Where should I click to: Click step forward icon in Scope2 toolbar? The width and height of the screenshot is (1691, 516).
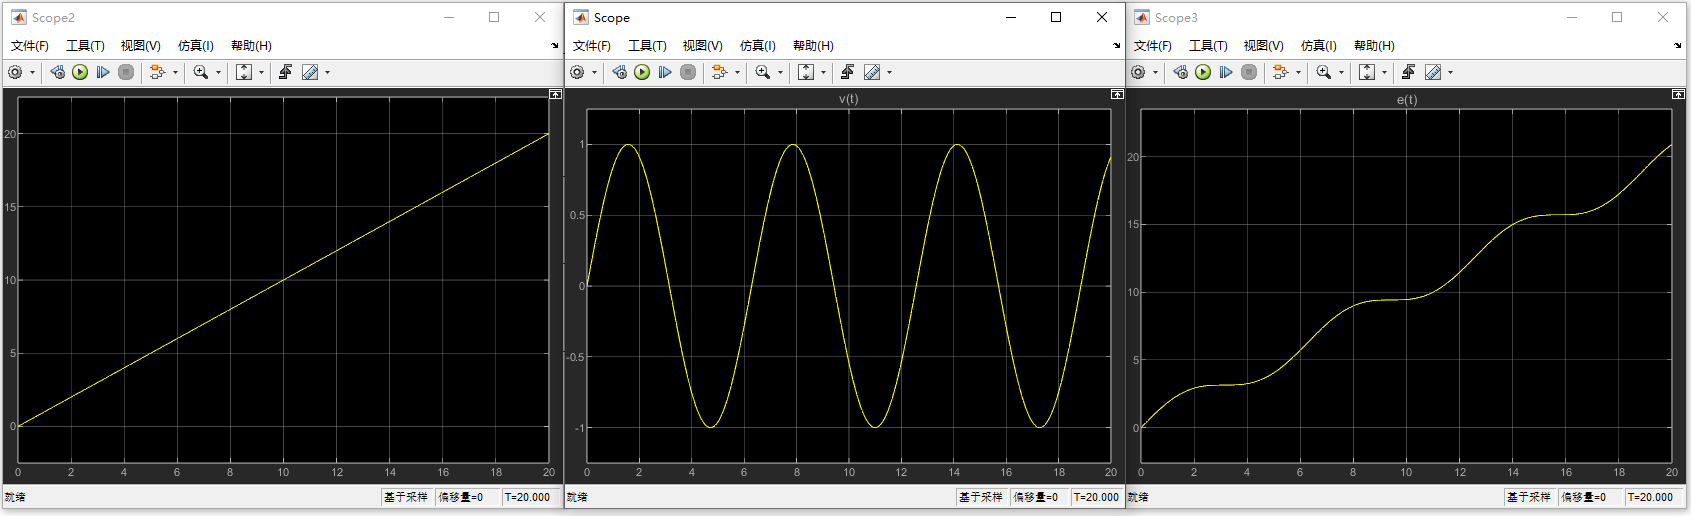tap(103, 72)
